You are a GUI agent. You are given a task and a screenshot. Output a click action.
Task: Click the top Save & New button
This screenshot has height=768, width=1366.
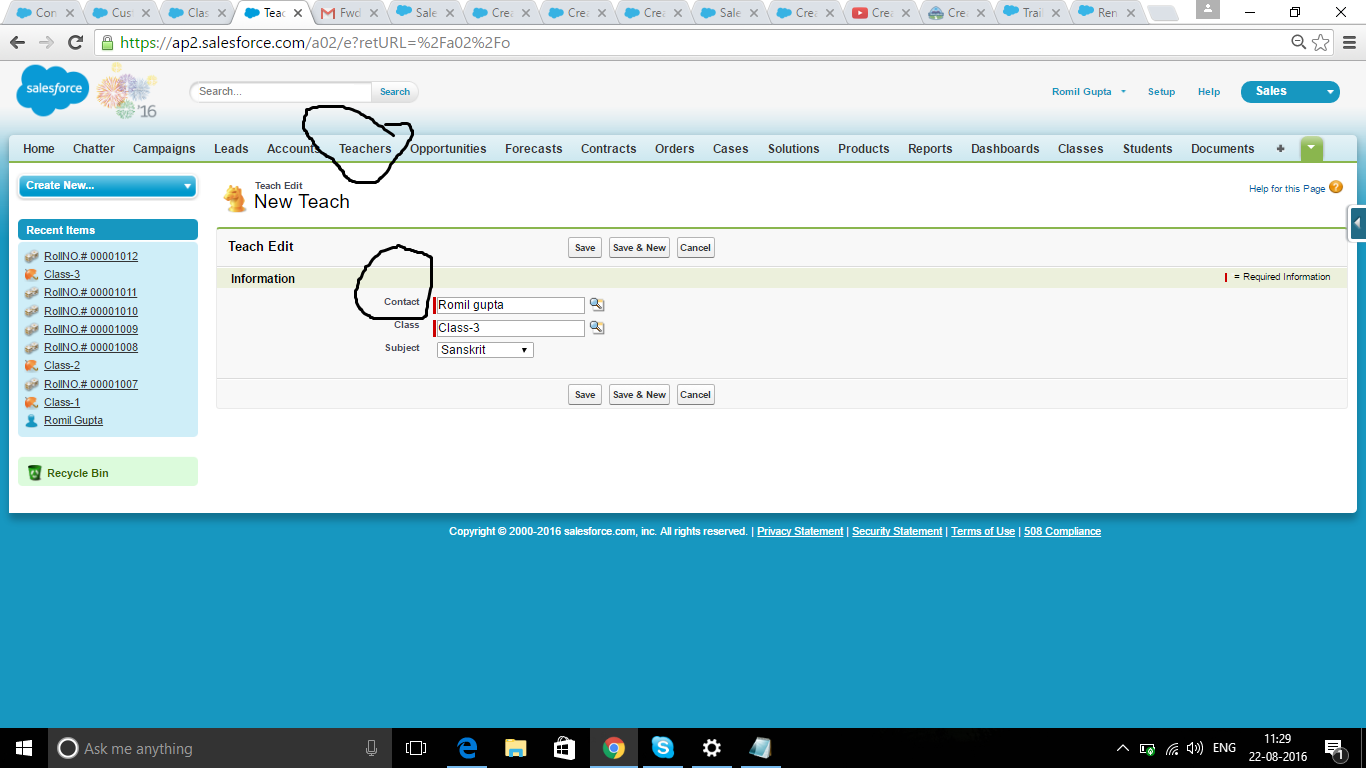point(639,248)
